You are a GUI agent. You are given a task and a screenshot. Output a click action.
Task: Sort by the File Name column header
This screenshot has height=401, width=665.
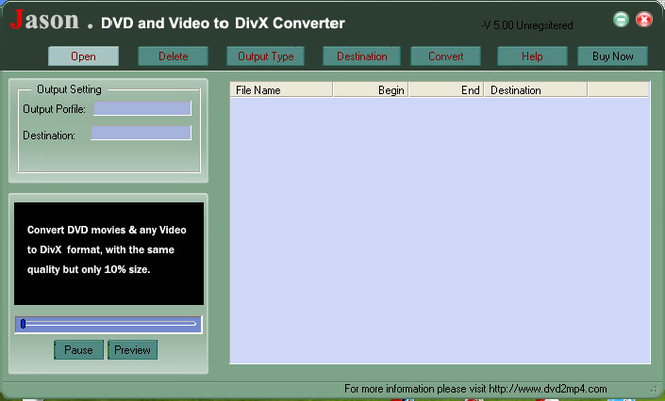click(x=281, y=90)
